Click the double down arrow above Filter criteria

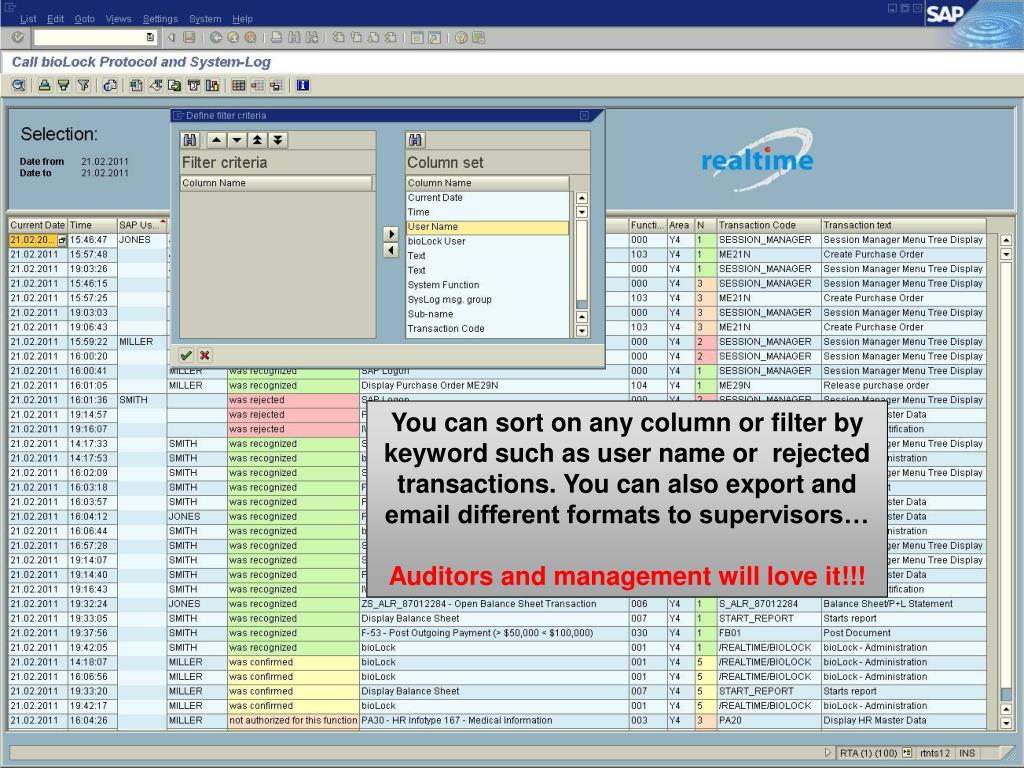click(x=278, y=140)
